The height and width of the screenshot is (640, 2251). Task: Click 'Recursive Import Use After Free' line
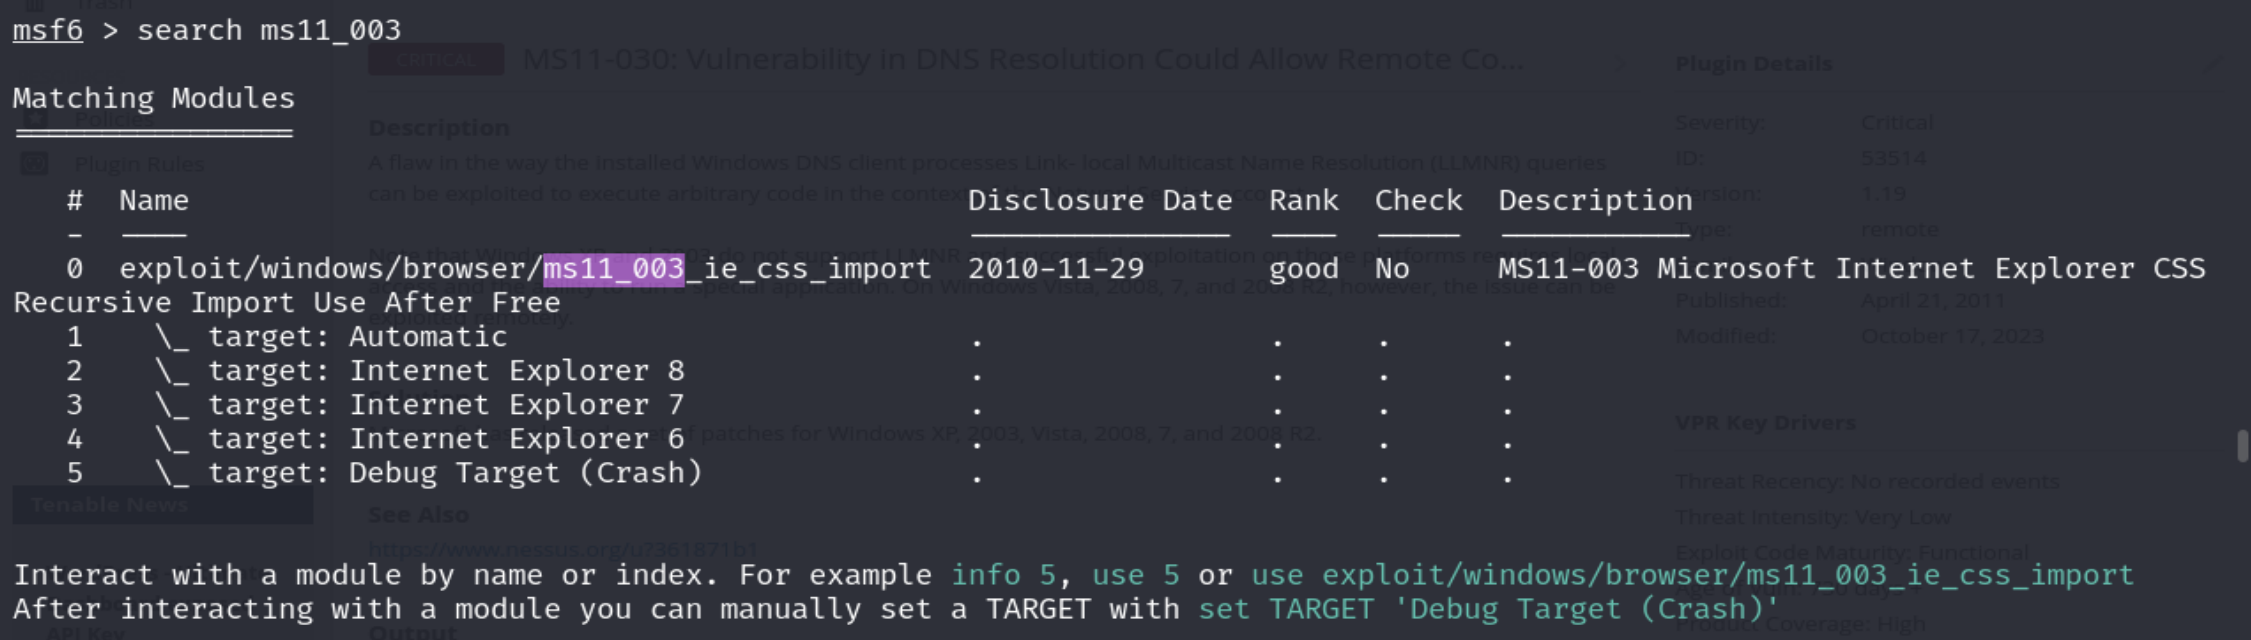[x=286, y=303]
